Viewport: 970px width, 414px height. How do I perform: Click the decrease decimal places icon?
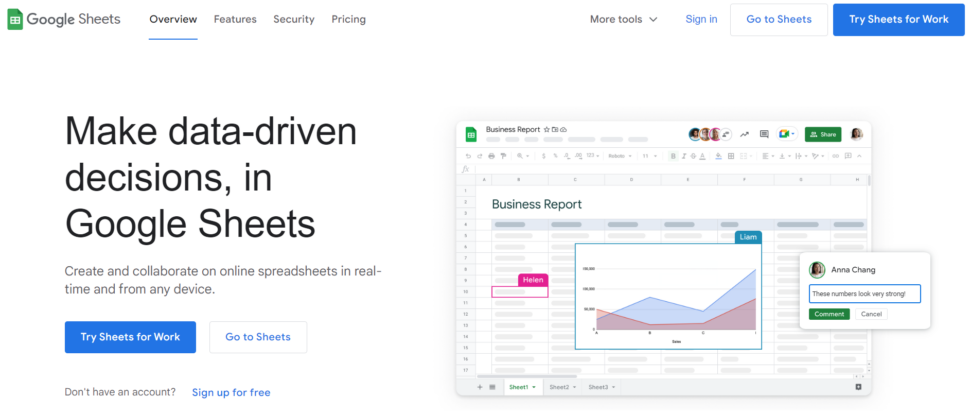coord(567,156)
